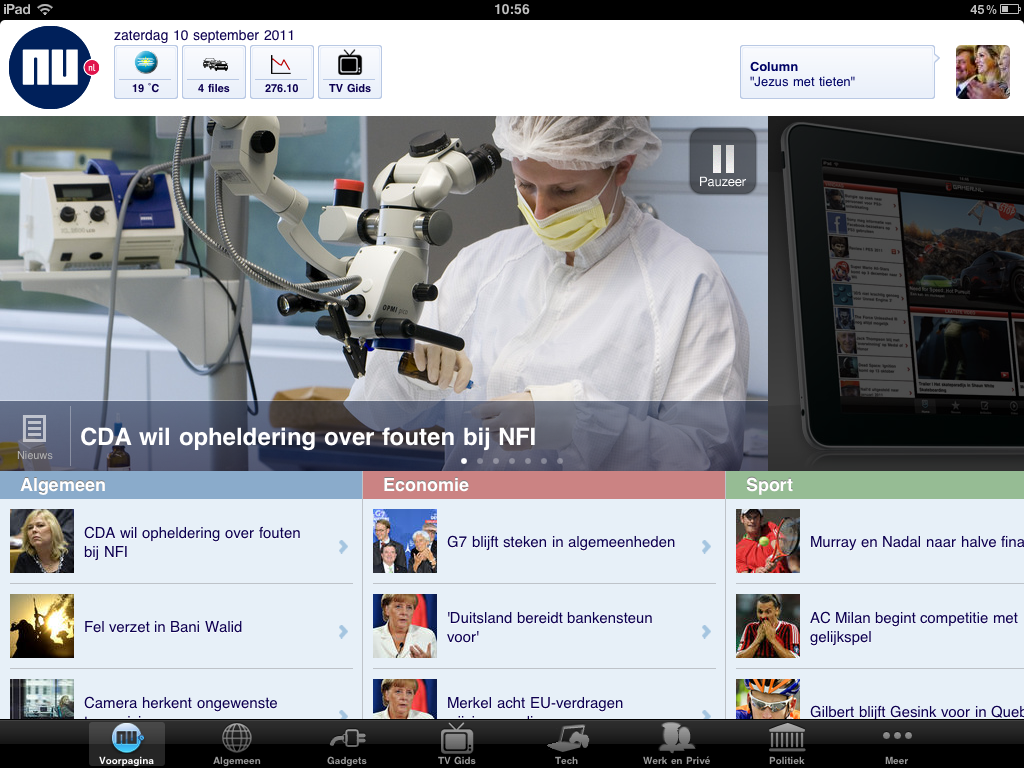The width and height of the screenshot is (1024, 768).
Task: Pause the slideshow with Pauzeer button
Action: coord(722,161)
